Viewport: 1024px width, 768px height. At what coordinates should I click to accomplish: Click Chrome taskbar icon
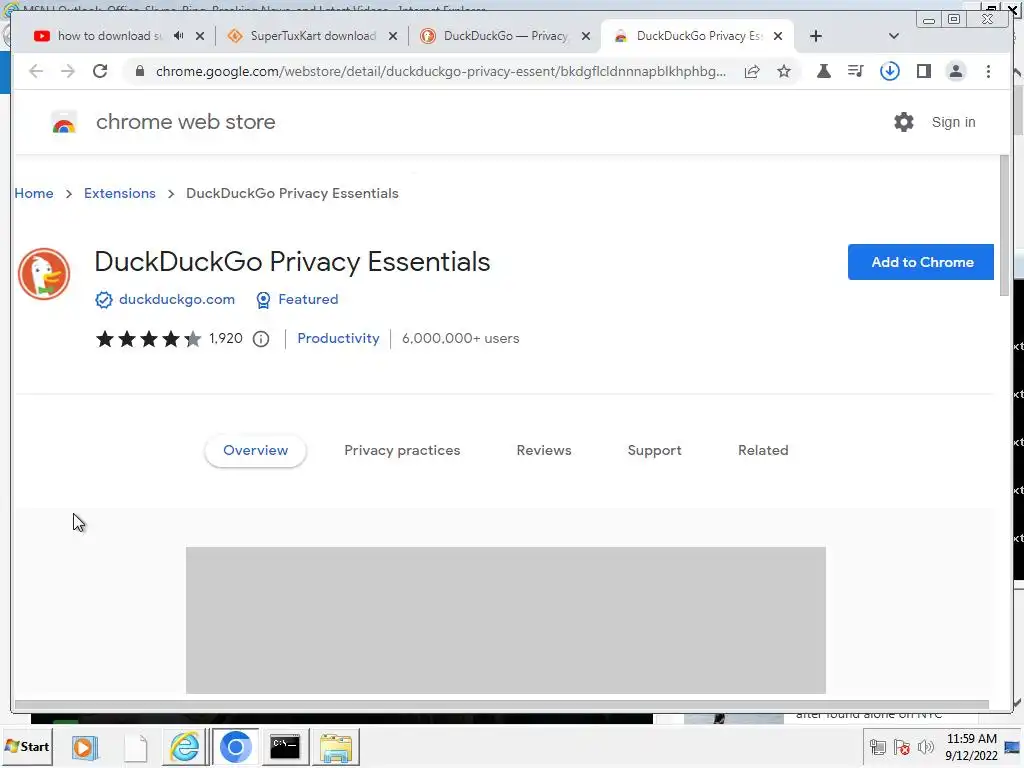[x=235, y=746]
